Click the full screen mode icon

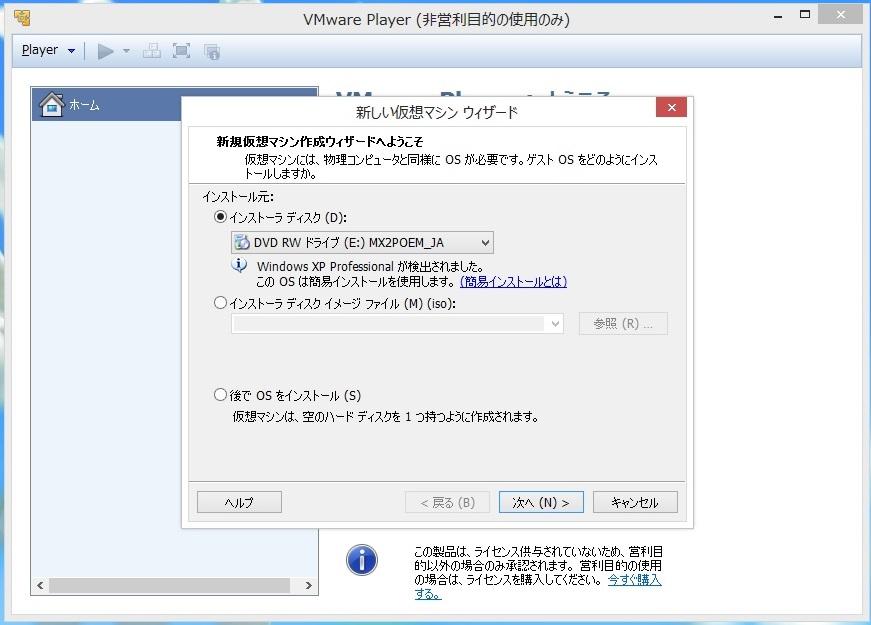tap(182, 51)
